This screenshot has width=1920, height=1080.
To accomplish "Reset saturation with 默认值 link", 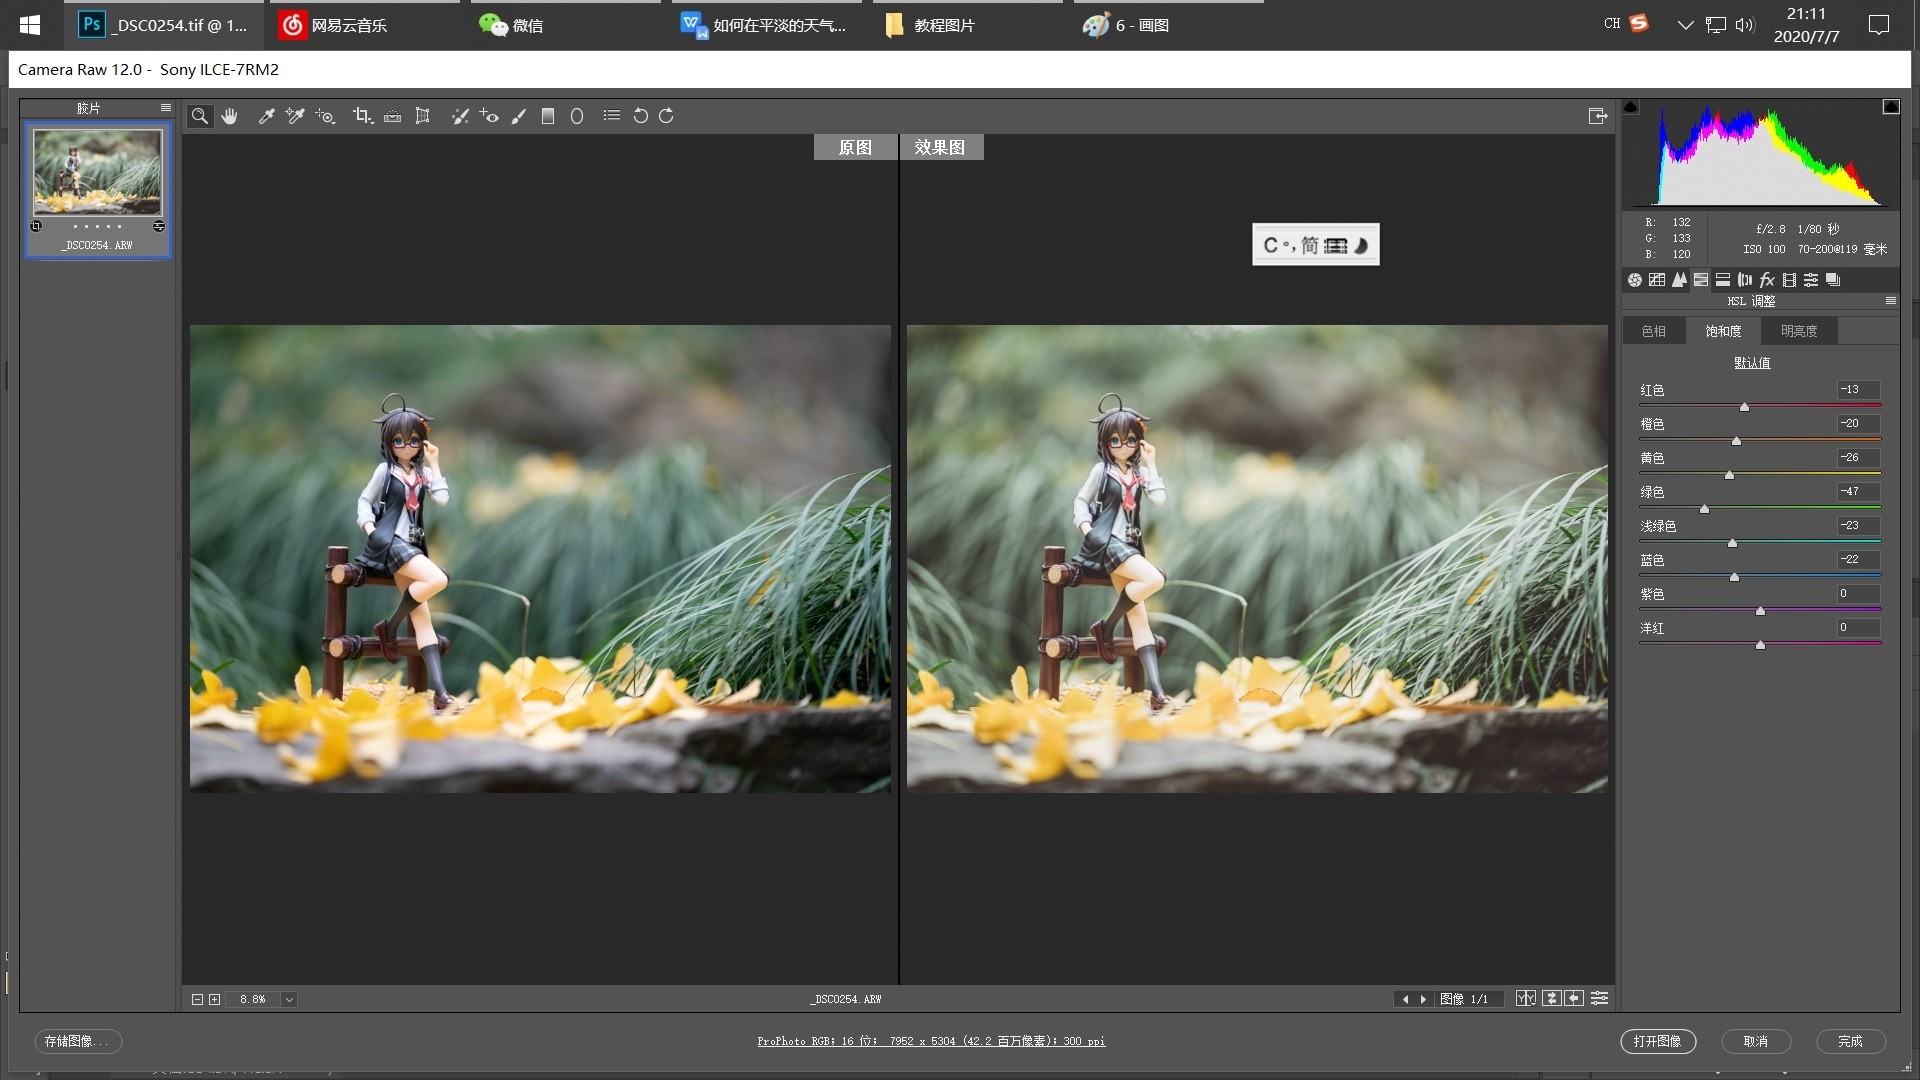I will pos(1752,363).
